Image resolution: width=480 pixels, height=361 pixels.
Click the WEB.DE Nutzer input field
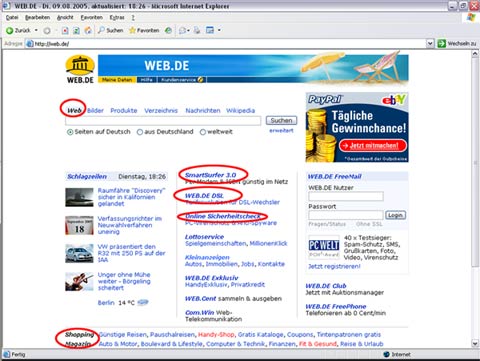coord(346,196)
